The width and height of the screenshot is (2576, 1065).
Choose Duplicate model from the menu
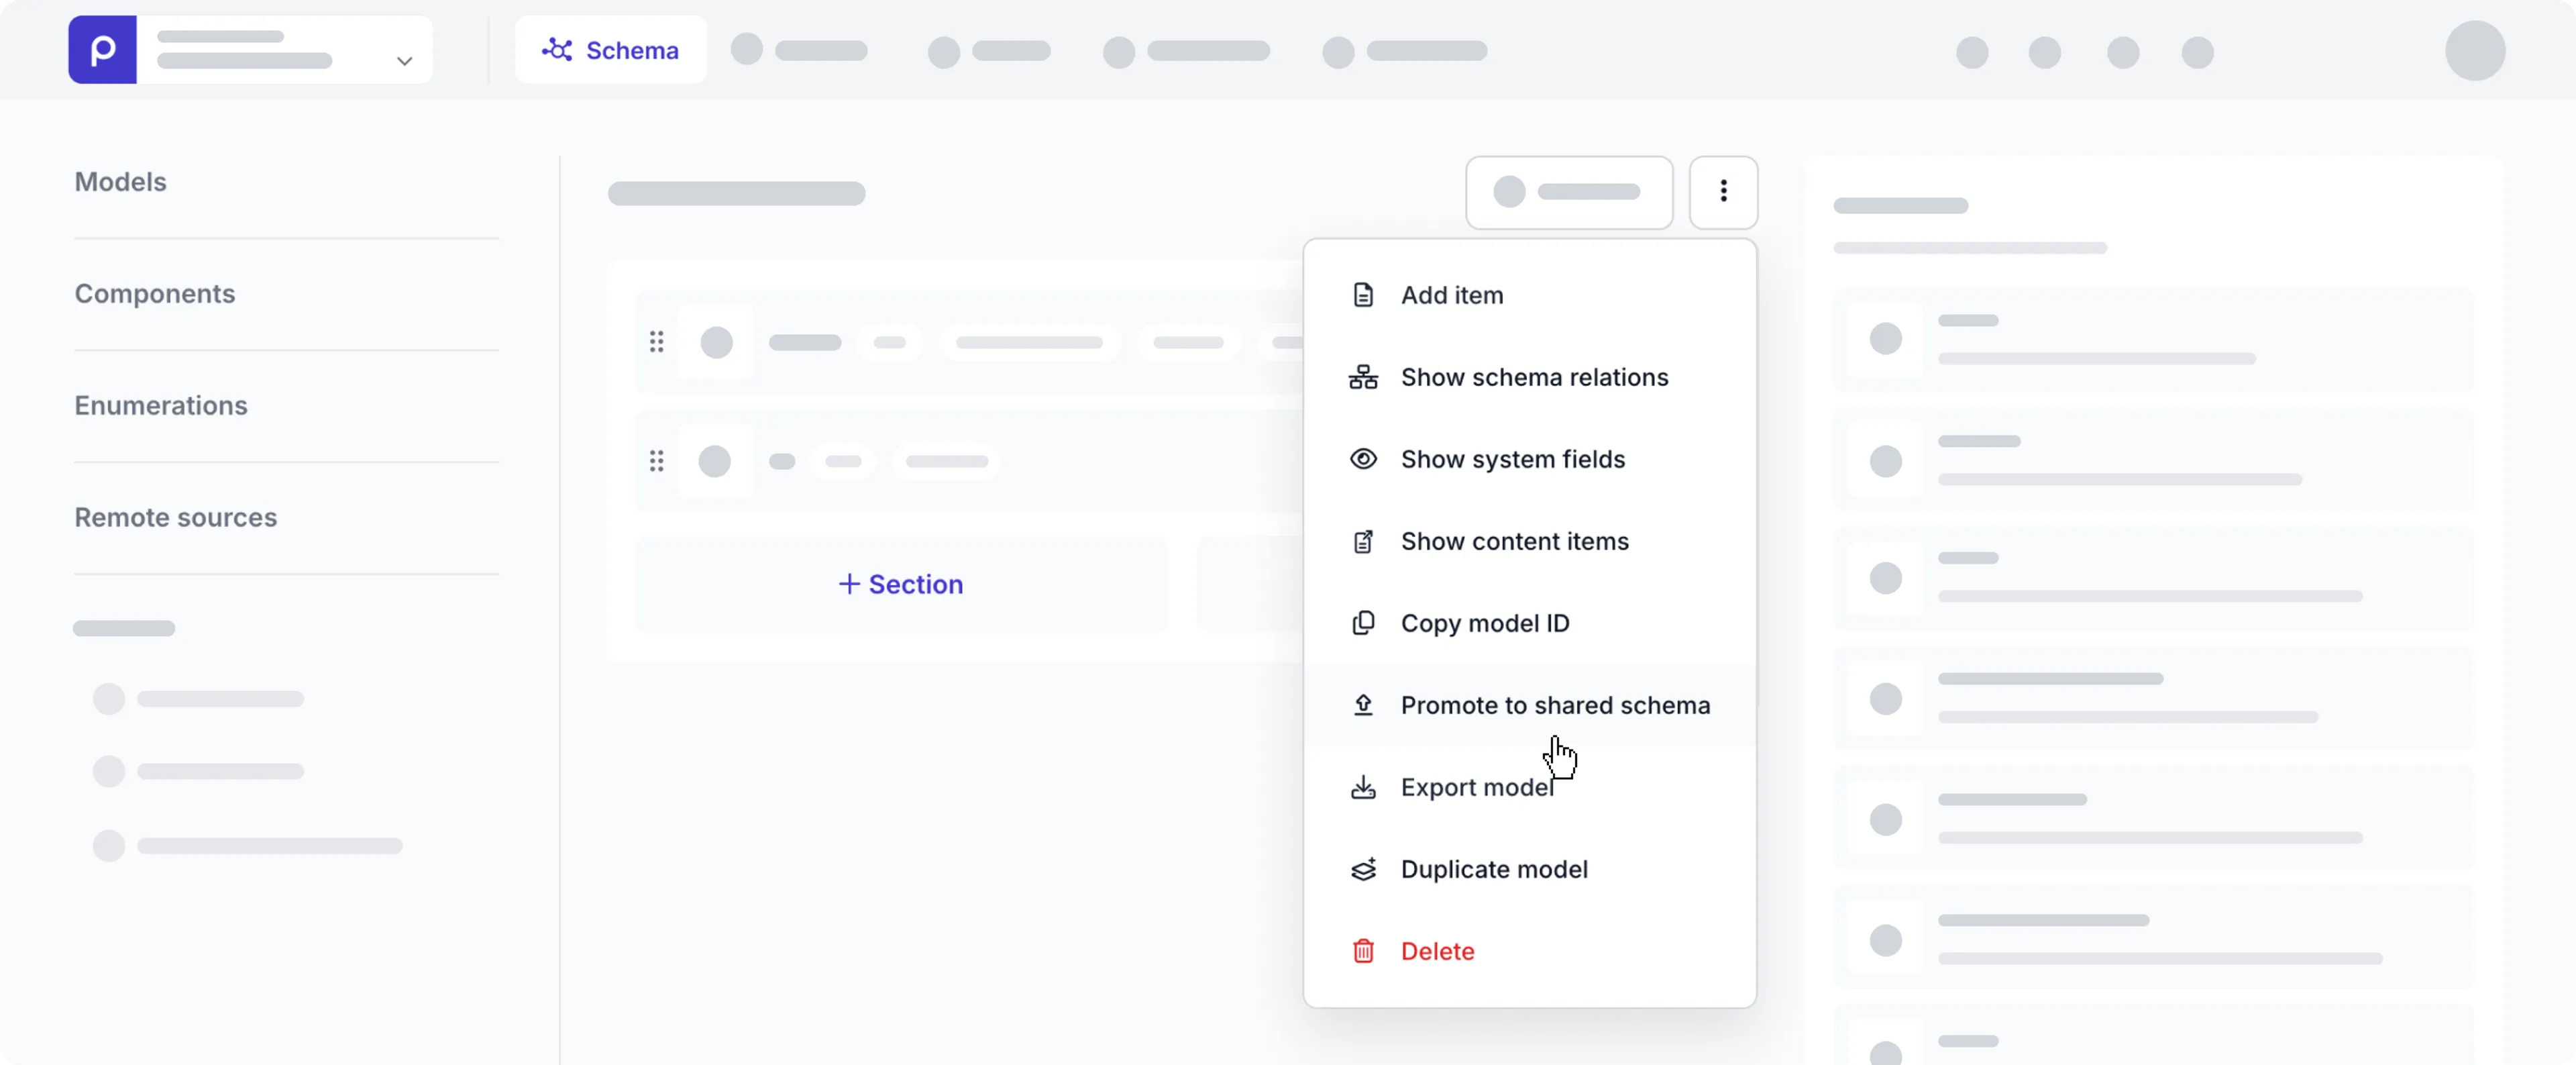click(x=1494, y=869)
